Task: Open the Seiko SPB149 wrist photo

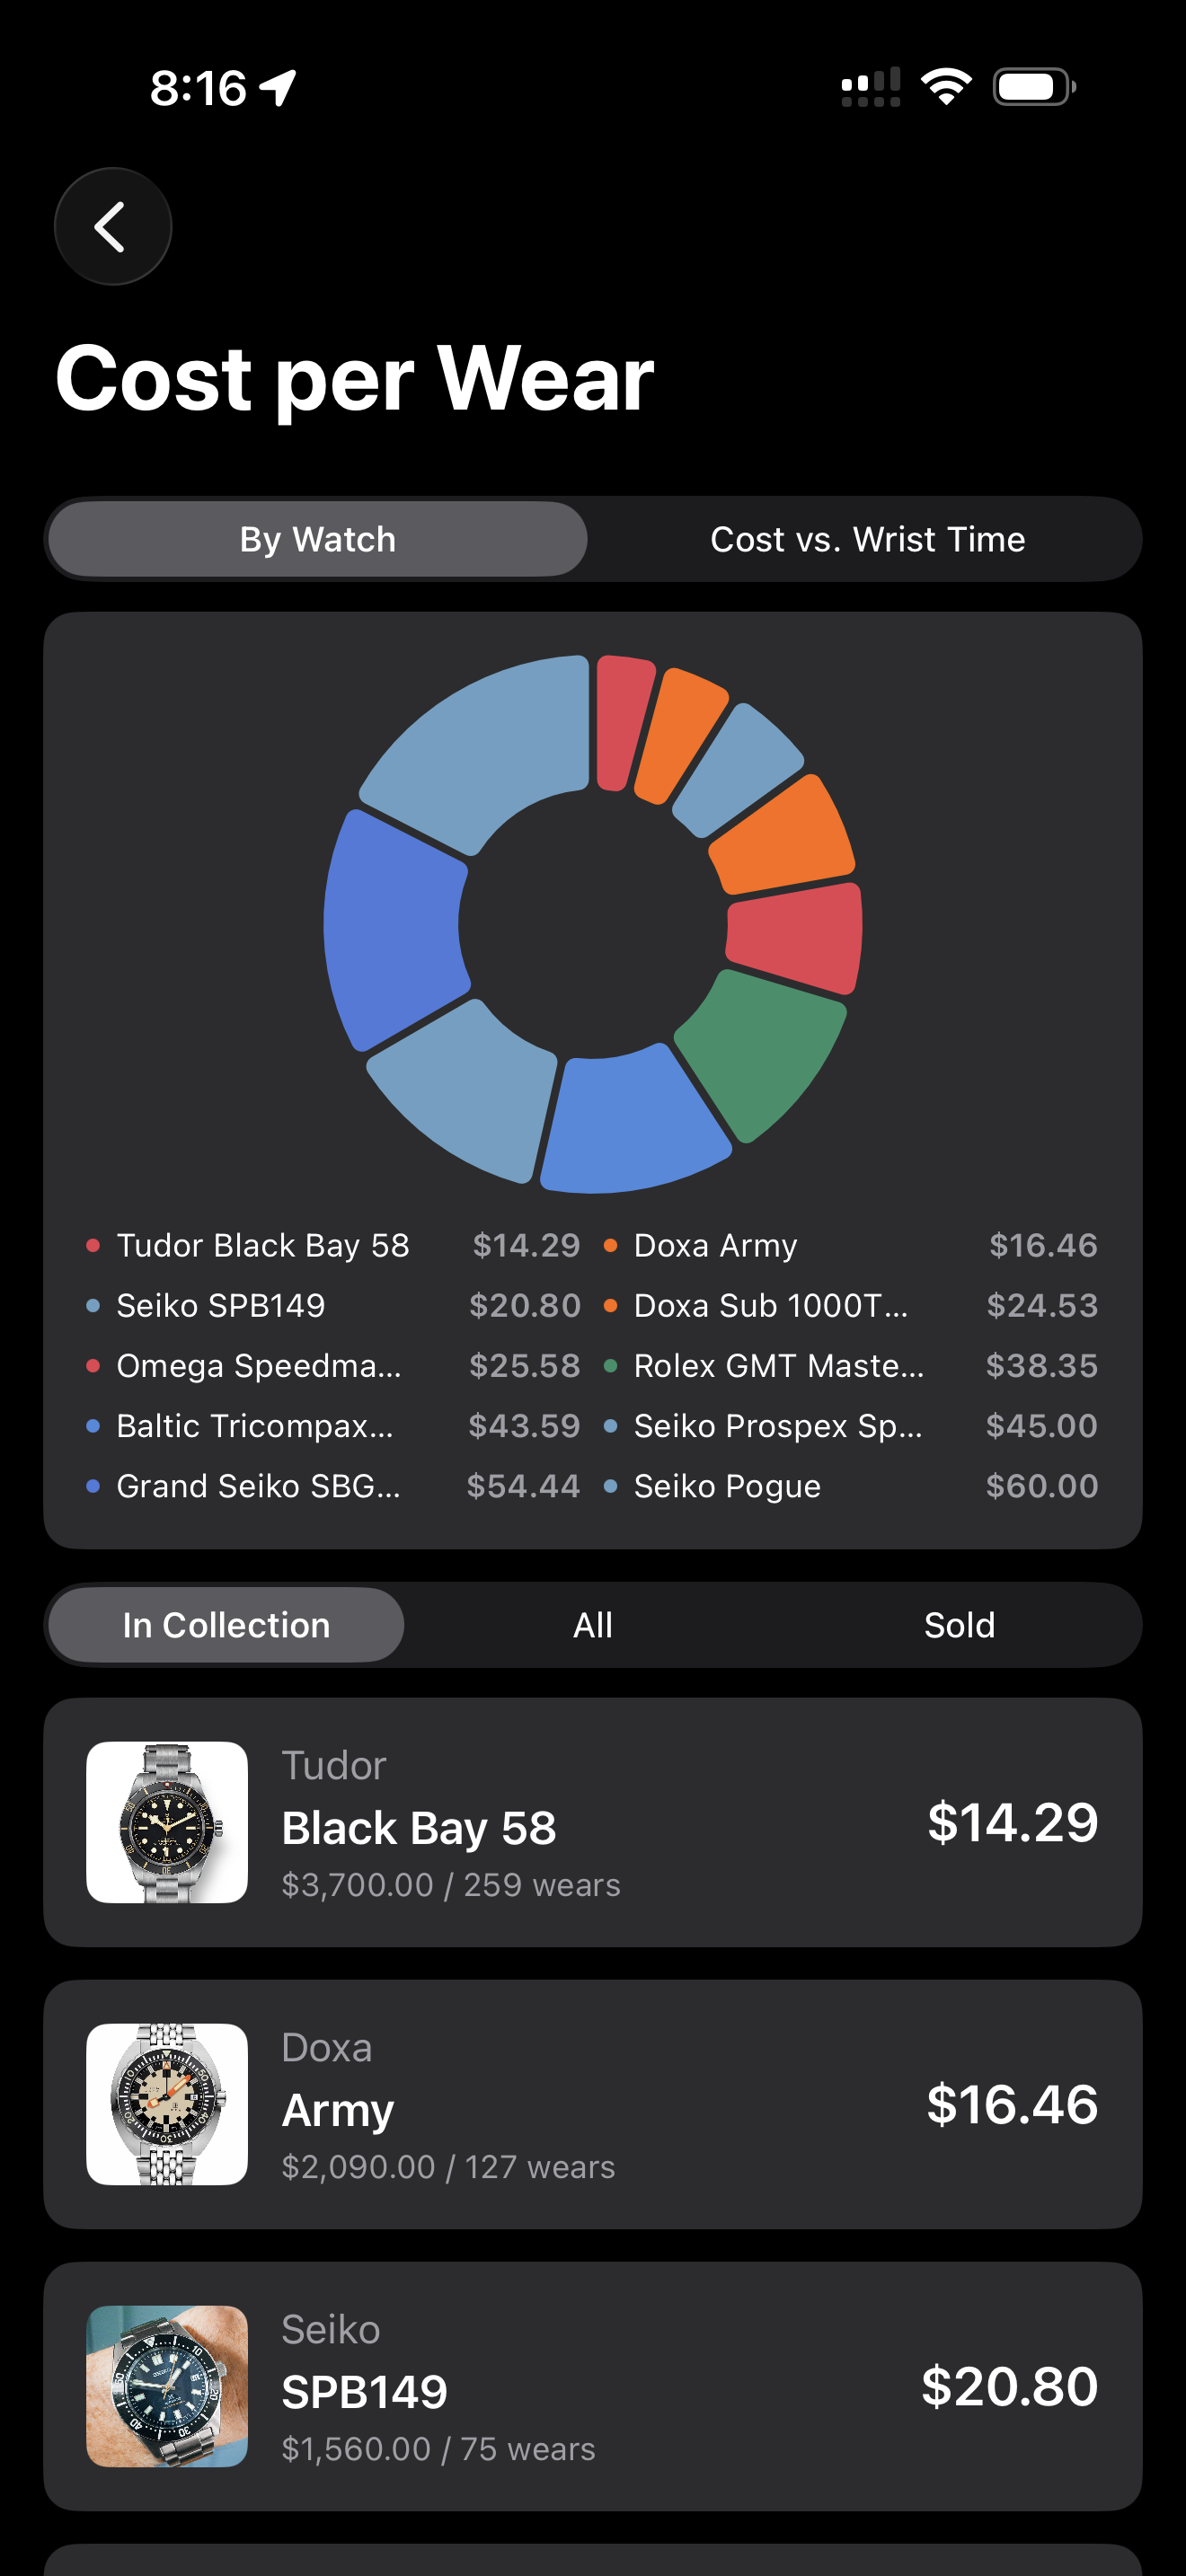Action: click(167, 2386)
